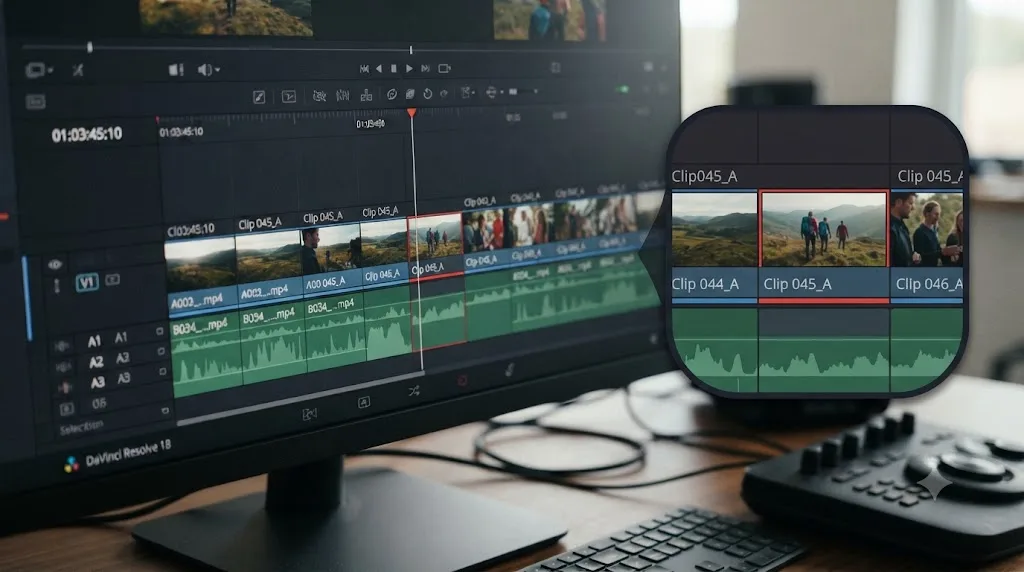Toggle the camera icon beside V1
The width and height of the screenshot is (1024, 572).
pos(112,279)
